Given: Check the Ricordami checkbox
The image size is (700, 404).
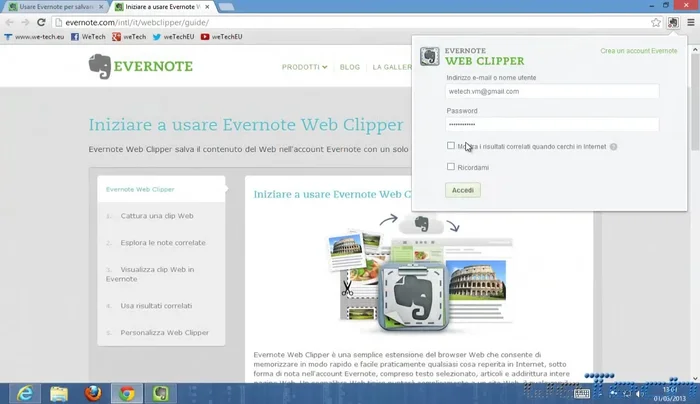Looking at the screenshot, I should click(451, 167).
